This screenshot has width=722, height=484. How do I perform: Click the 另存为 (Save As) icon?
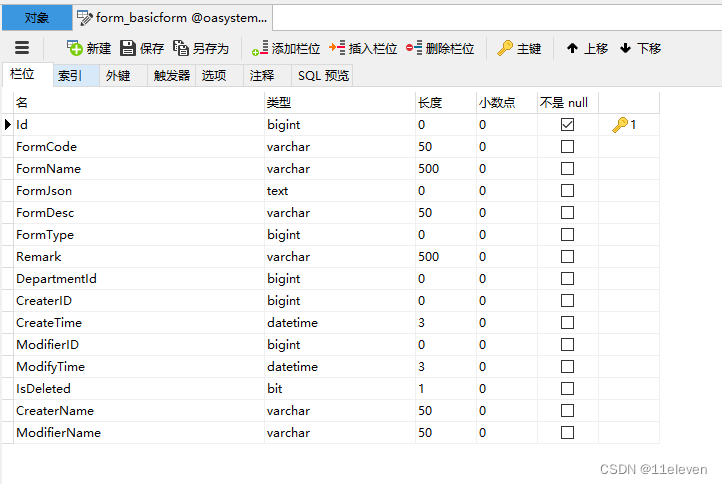pyautogui.click(x=181, y=48)
